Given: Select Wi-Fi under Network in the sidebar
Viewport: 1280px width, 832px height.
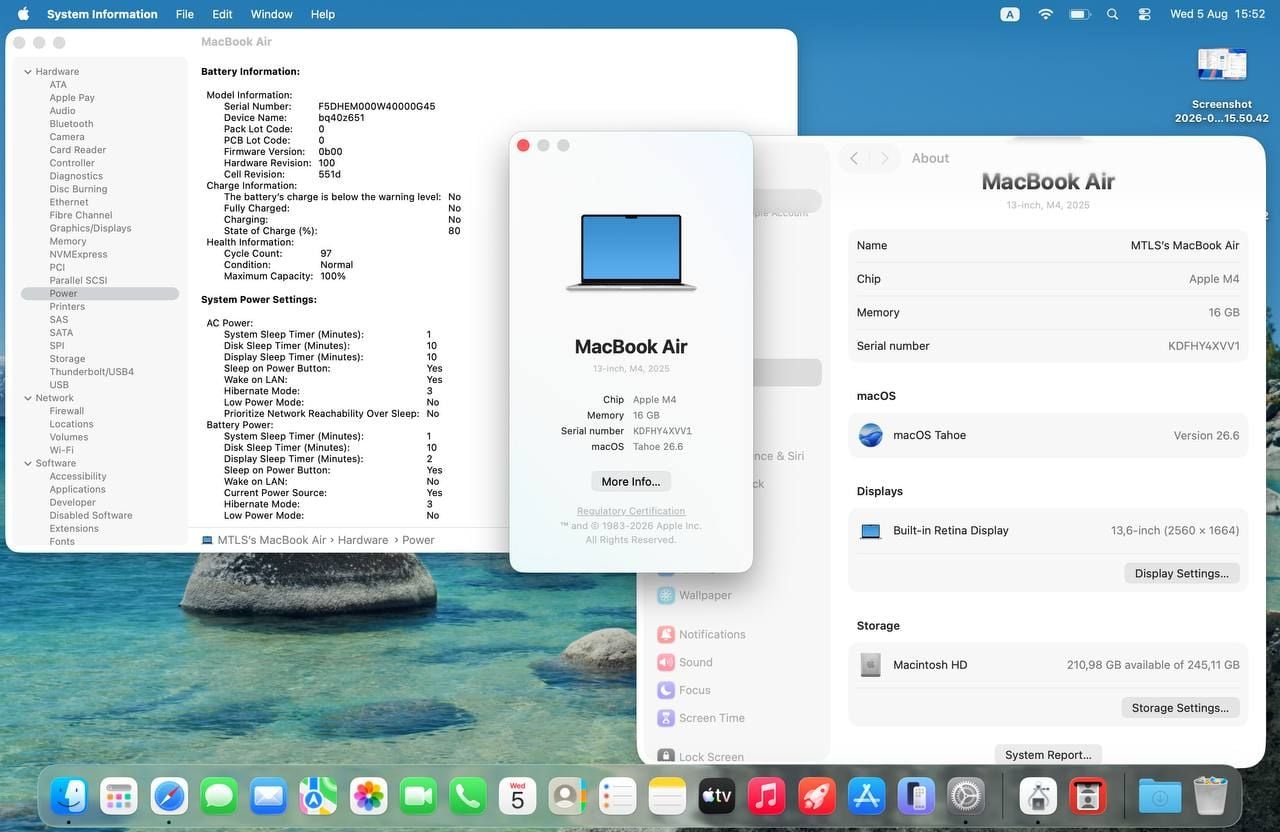Looking at the screenshot, I should tap(62, 450).
